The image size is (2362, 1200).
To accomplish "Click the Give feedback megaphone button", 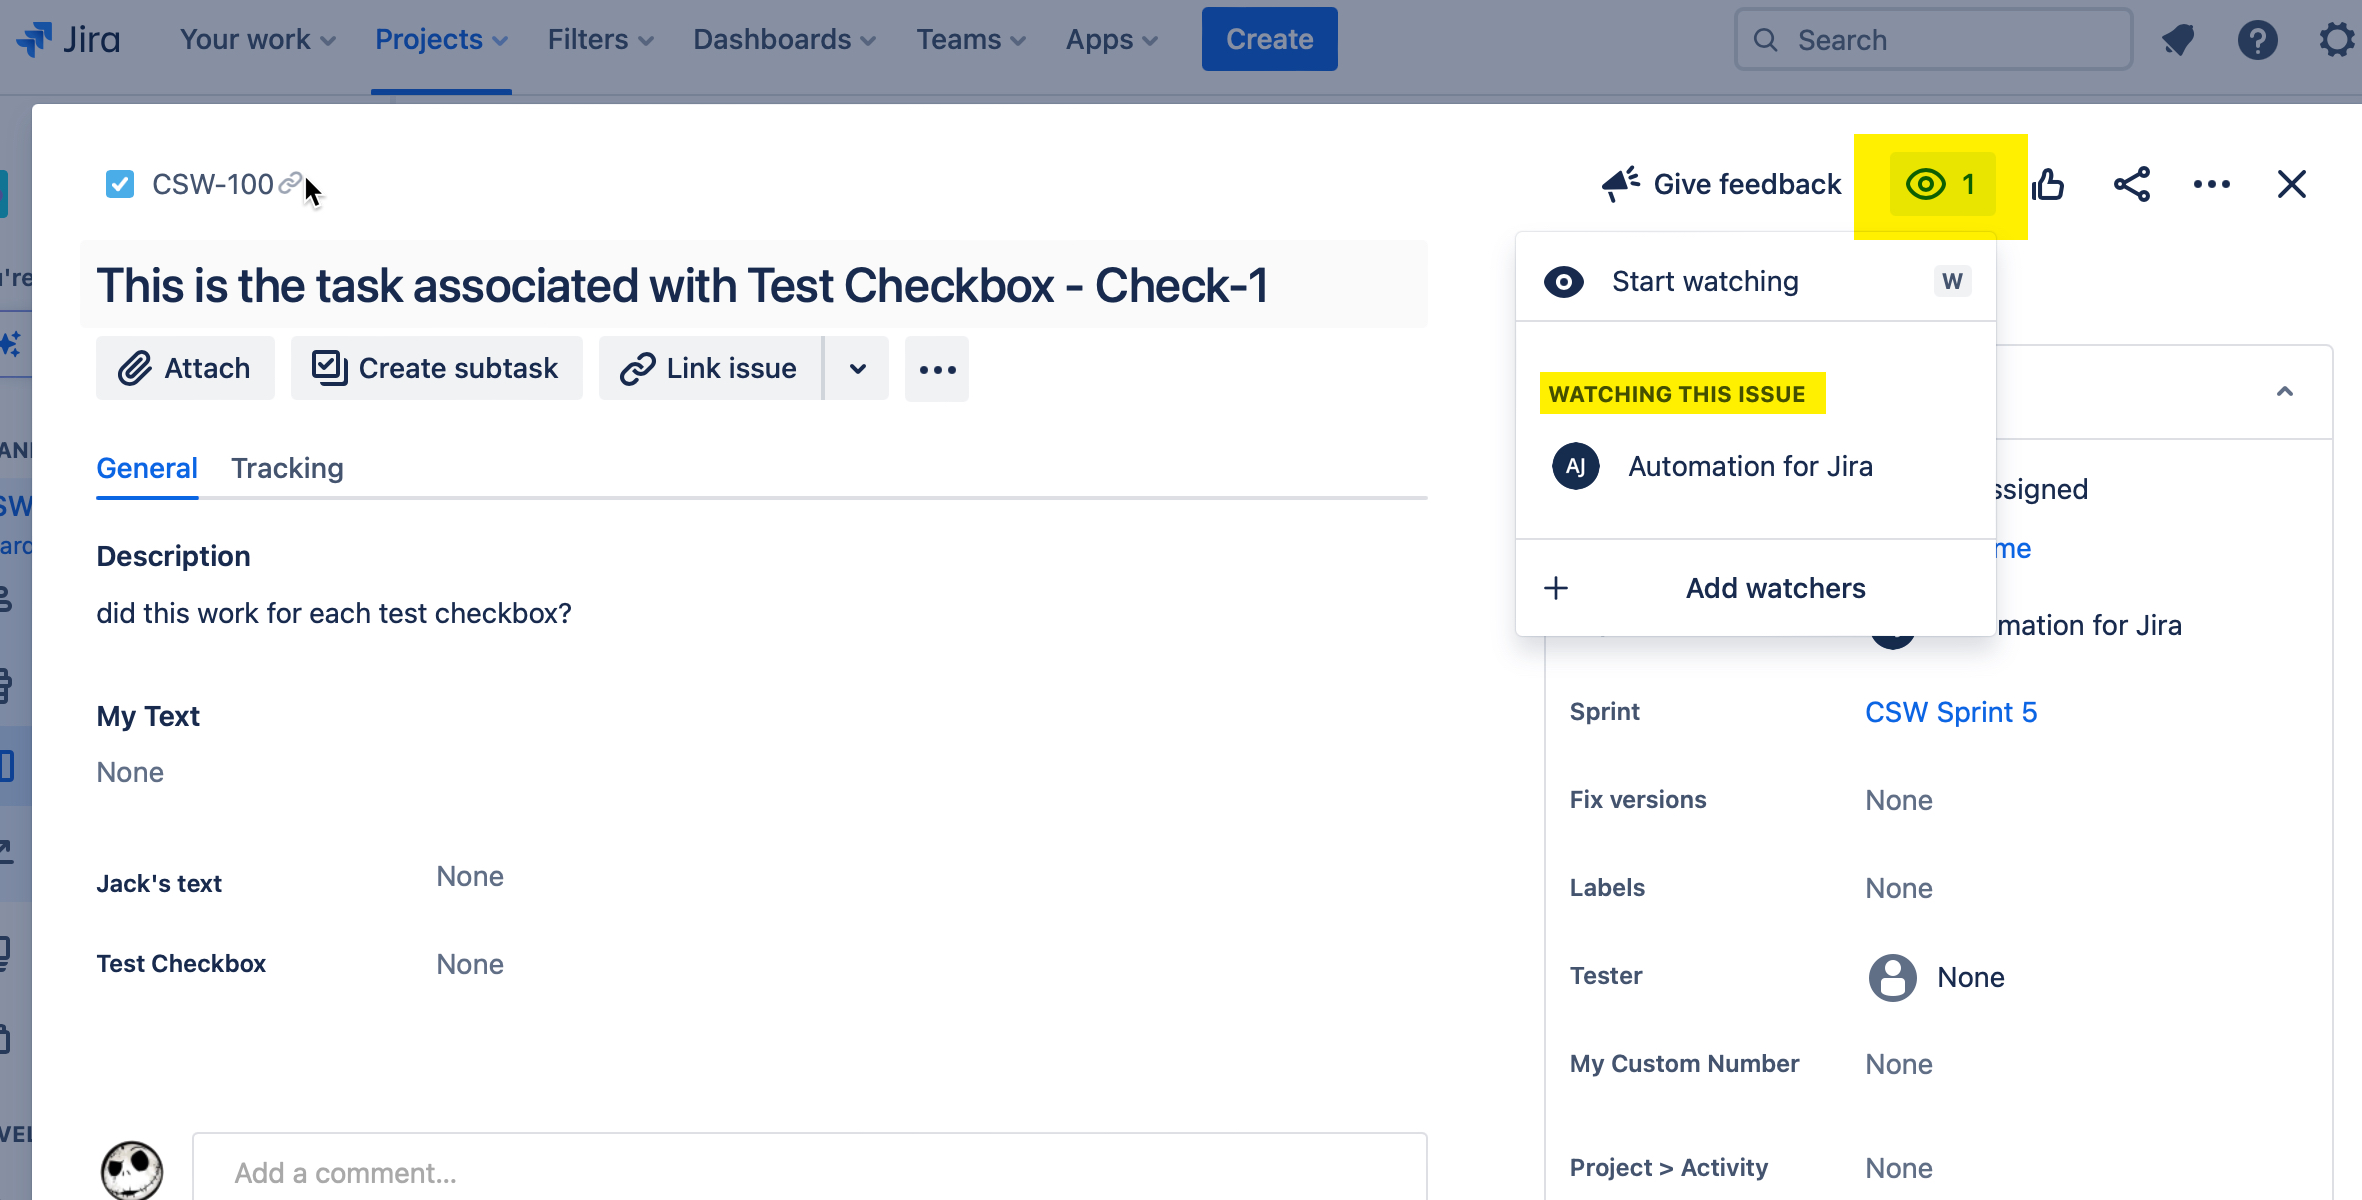I will click(x=1721, y=185).
